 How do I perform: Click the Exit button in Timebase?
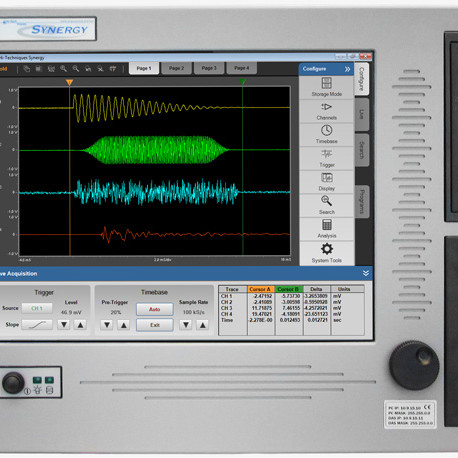pos(155,325)
